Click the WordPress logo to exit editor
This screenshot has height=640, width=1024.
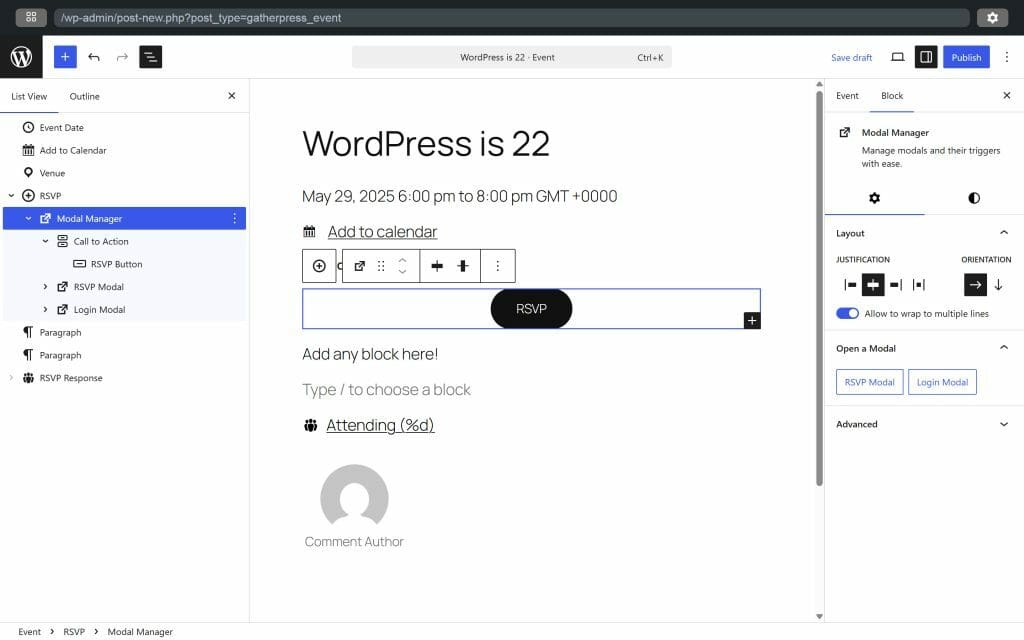(x=21, y=57)
